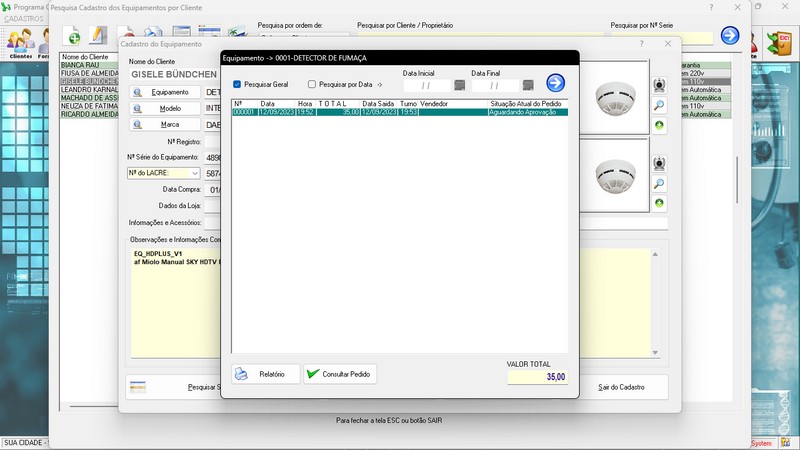
Task: Open the CADASTROS menu
Action: [24, 19]
